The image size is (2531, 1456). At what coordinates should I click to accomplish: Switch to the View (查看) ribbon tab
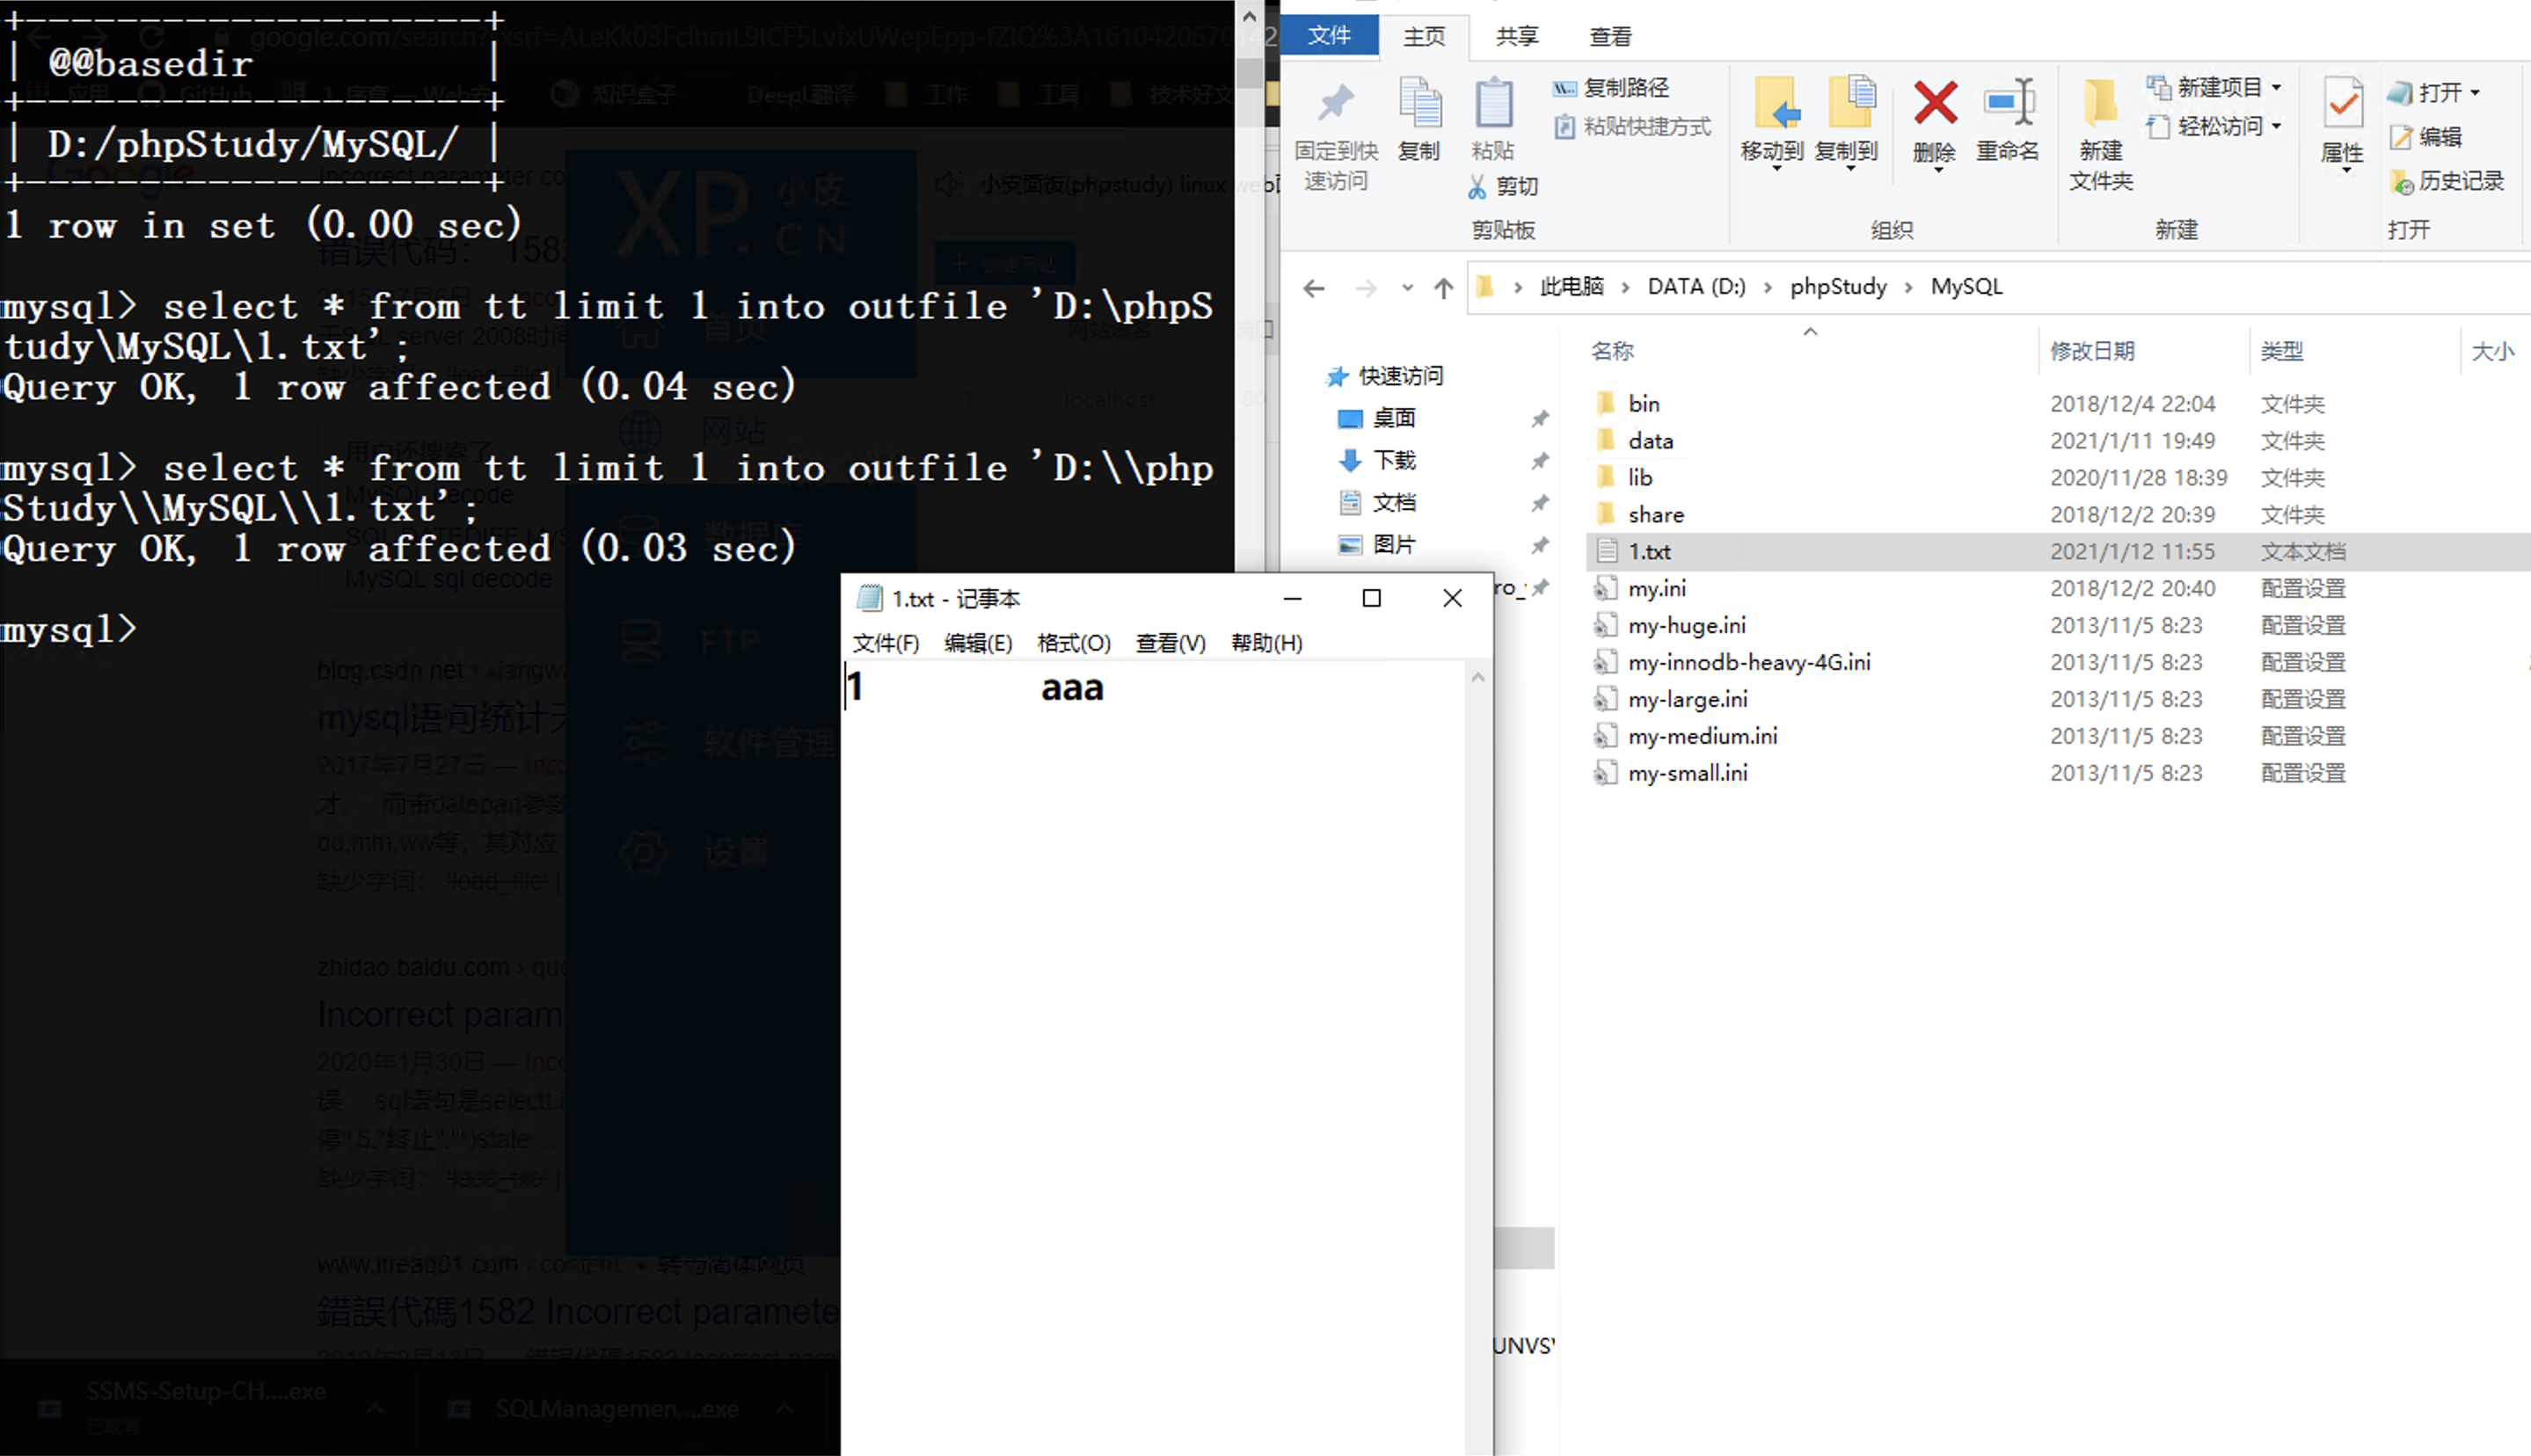(x=1609, y=37)
